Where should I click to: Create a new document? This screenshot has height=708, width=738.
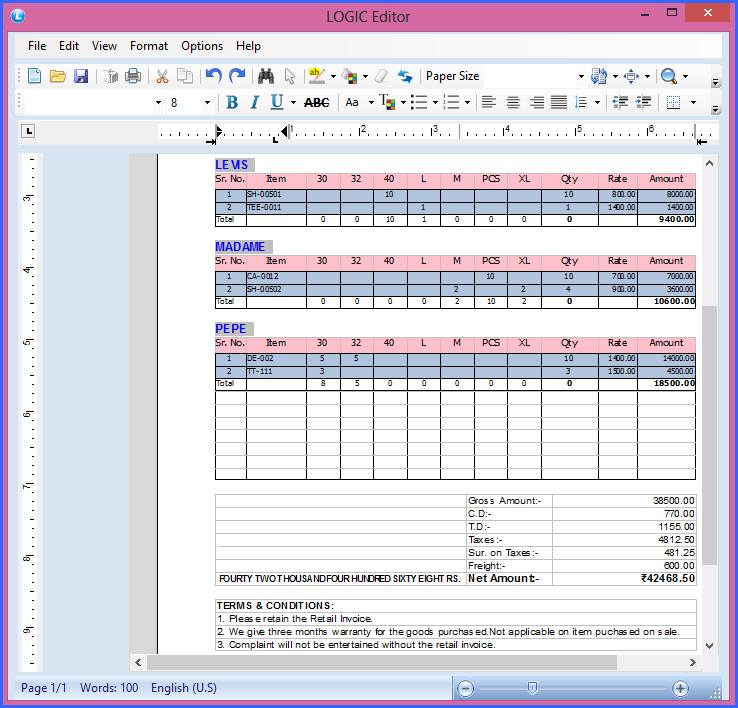[34, 76]
